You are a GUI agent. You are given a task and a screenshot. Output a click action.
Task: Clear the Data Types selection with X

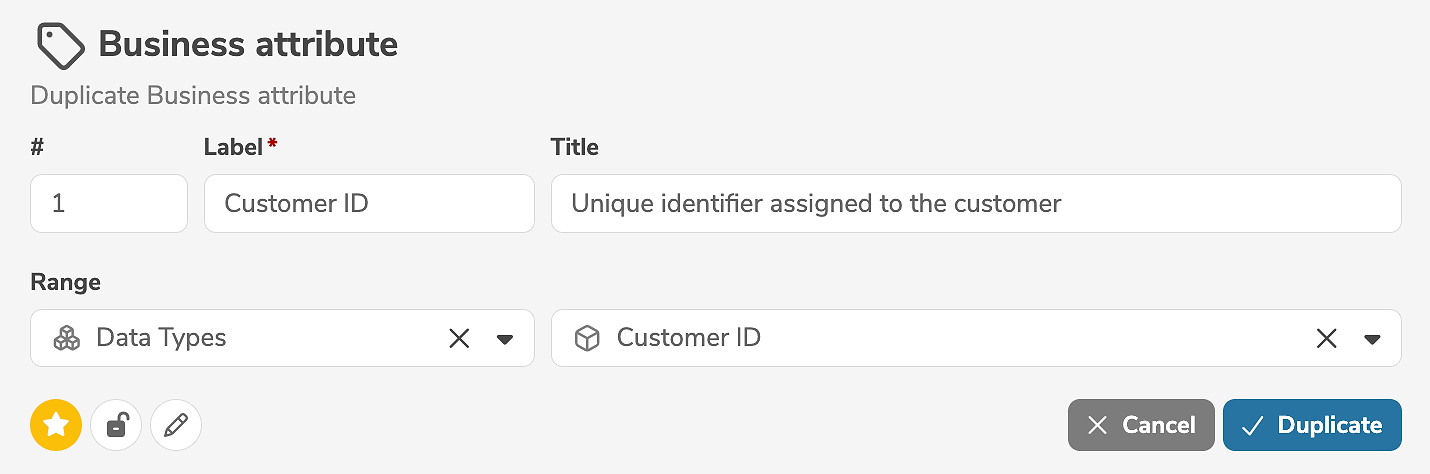459,338
